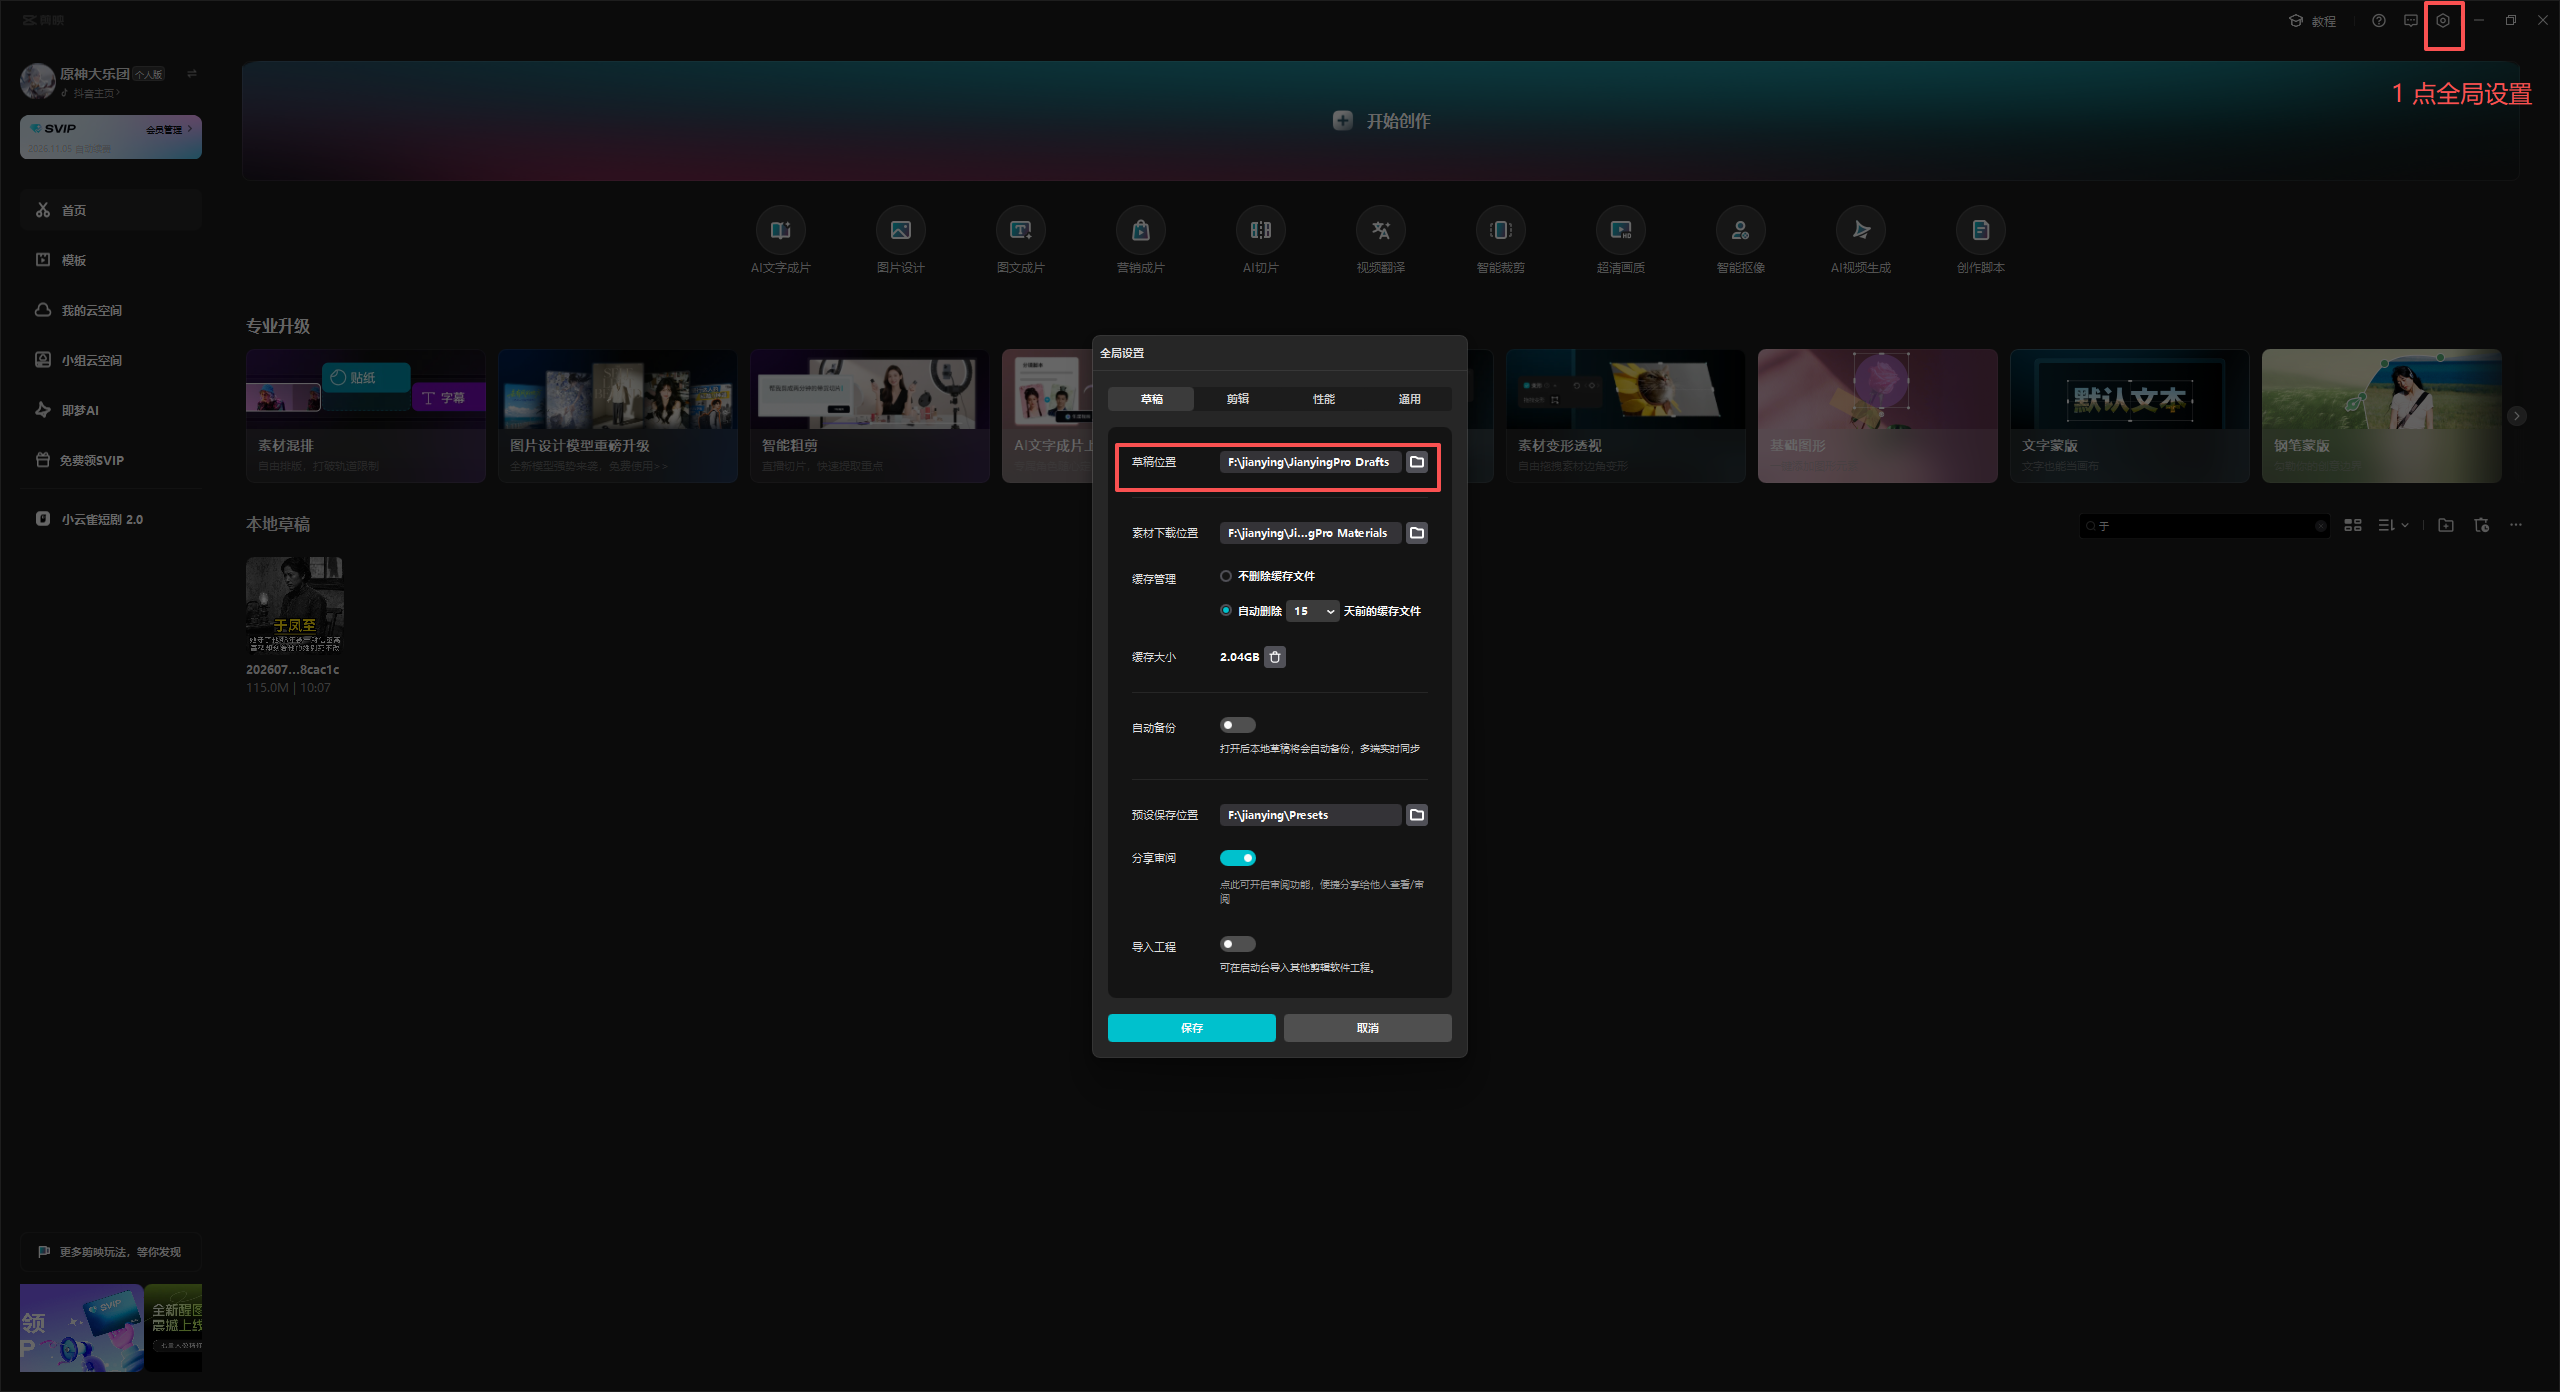Screen dimensions: 2560x1392
Task: Toggle the 自动备份 switch
Action: click(x=1237, y=725)
